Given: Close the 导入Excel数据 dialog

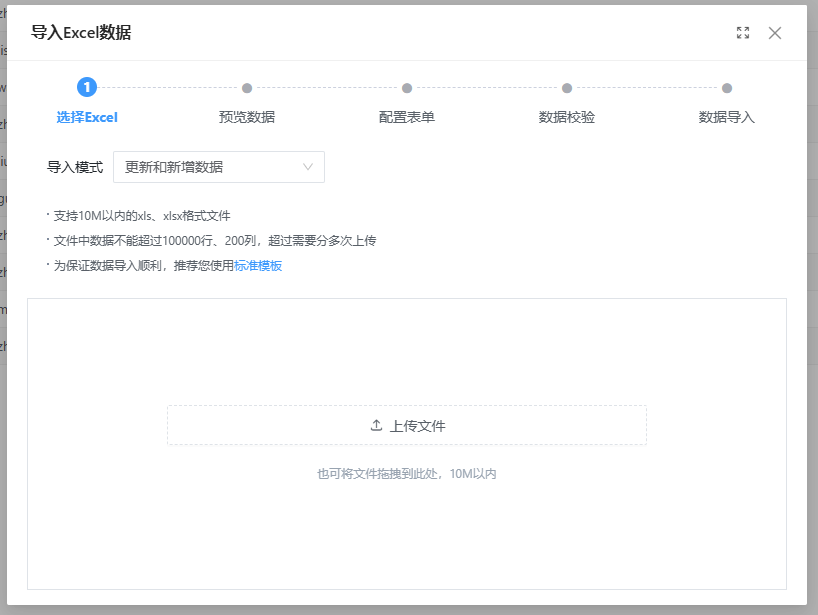Looking at the screenshot, I should point(775,33).
